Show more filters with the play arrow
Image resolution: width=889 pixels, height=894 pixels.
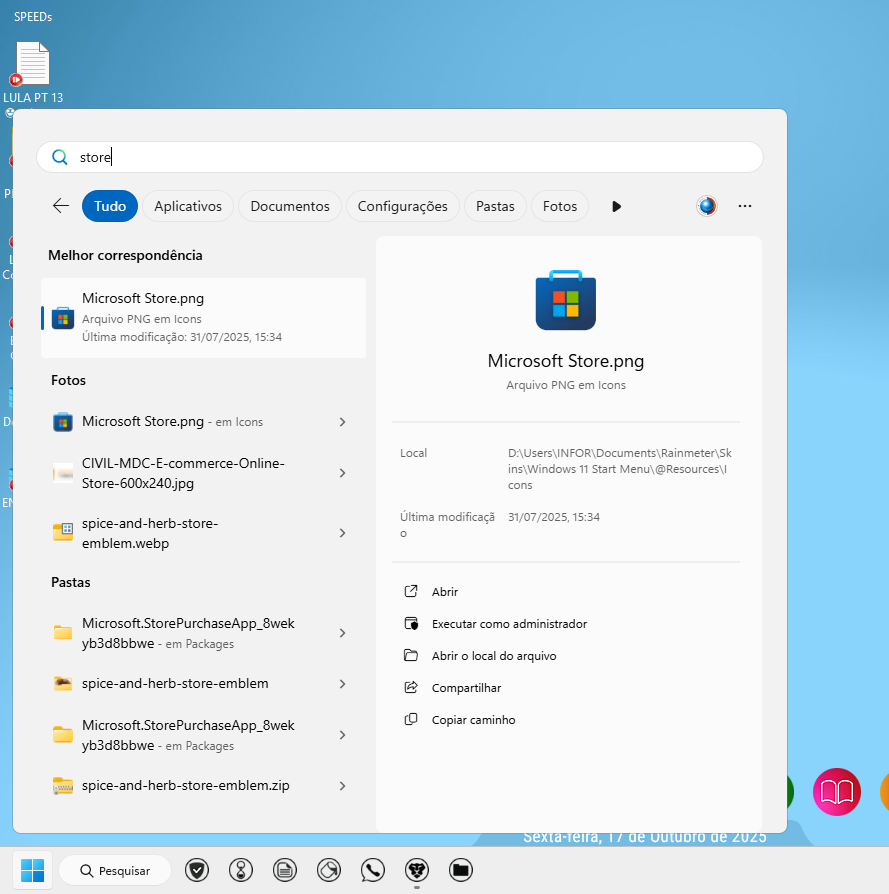click(616, 206)
